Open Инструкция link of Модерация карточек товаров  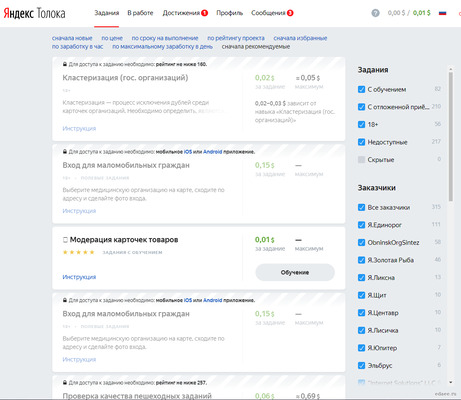pos(79,277)
